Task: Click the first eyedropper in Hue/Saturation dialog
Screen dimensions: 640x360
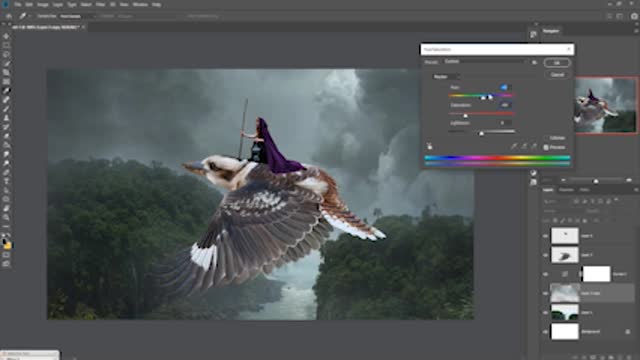Action: (514, 147)
